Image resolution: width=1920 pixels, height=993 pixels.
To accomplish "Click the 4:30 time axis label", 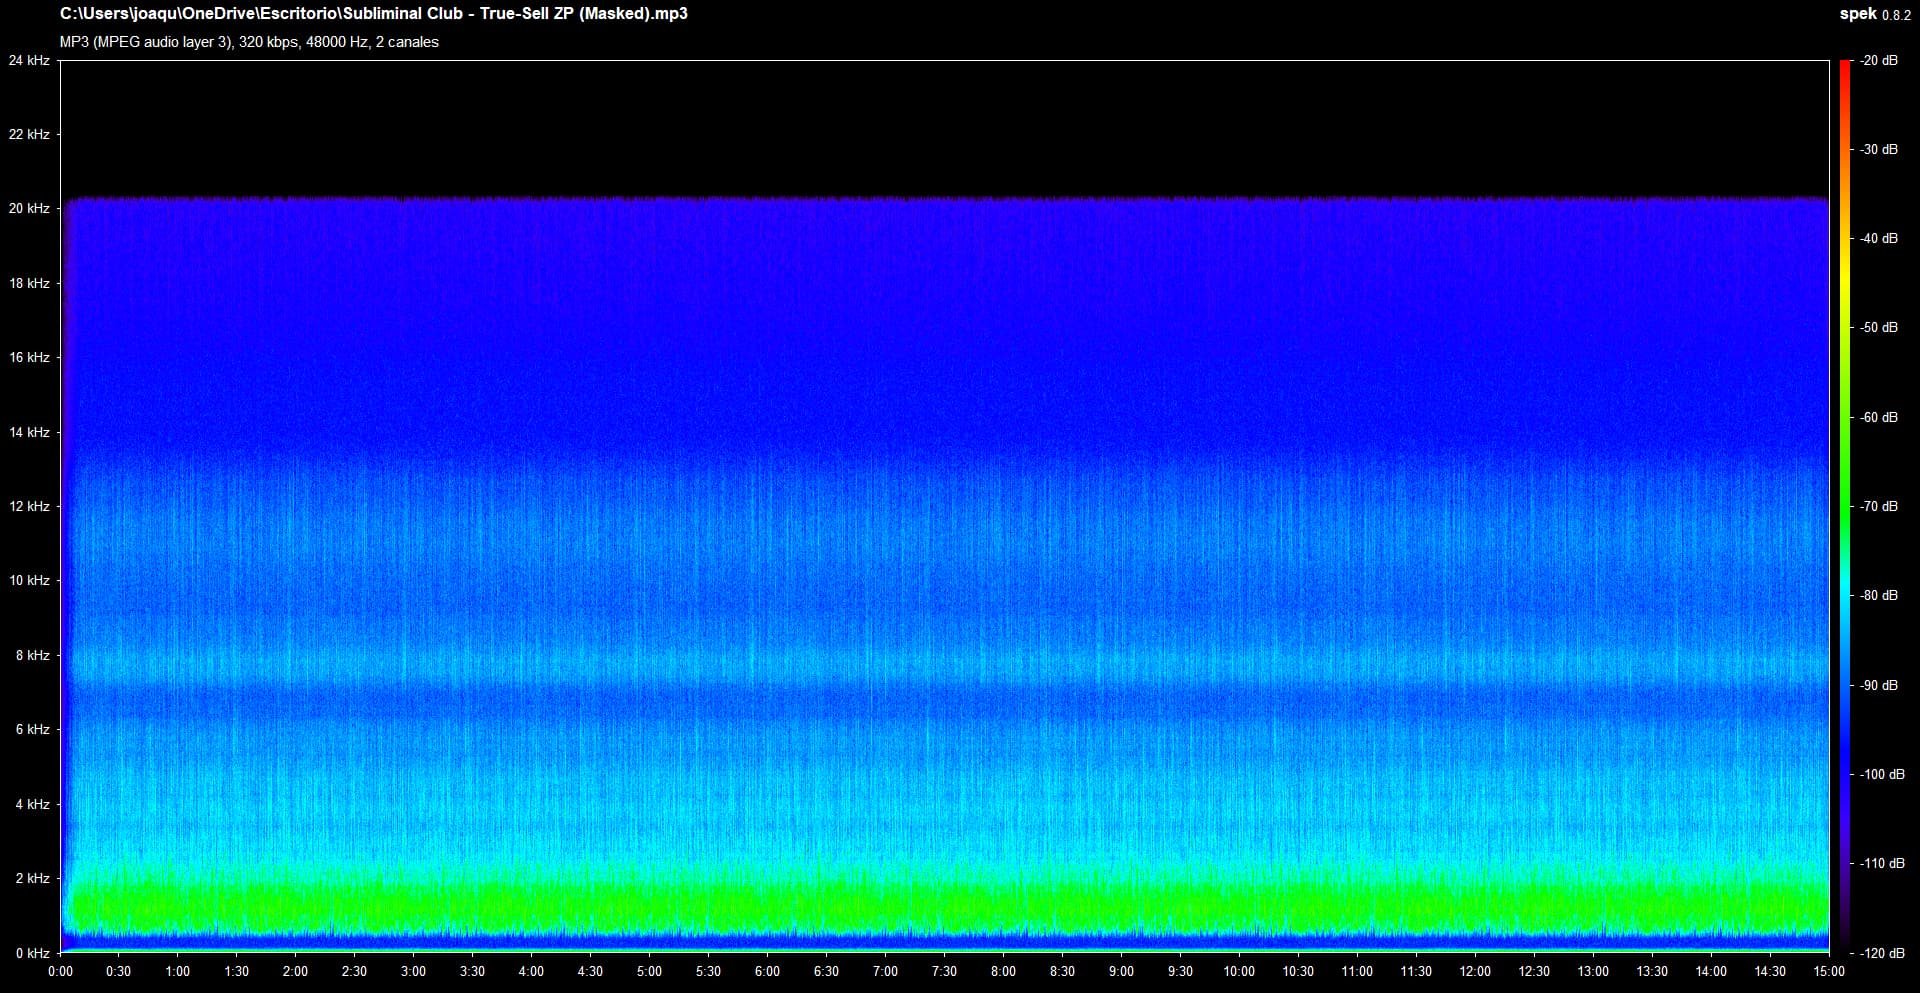I will [x=591, y=971].
